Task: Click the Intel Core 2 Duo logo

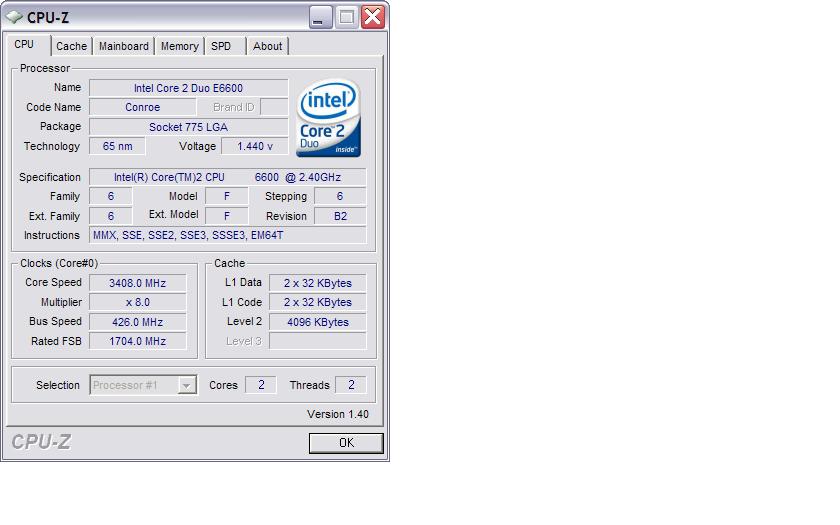Action: [x=328, y=118]
